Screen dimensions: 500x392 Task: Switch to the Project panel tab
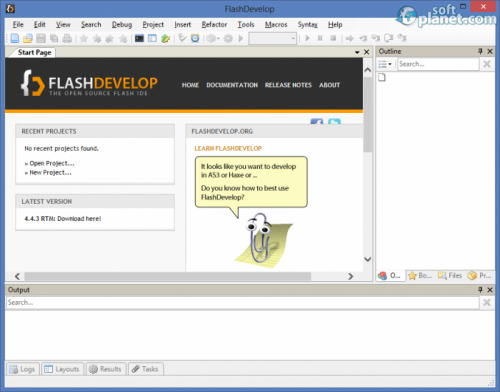pyautogui.click(x=480, y=276)
